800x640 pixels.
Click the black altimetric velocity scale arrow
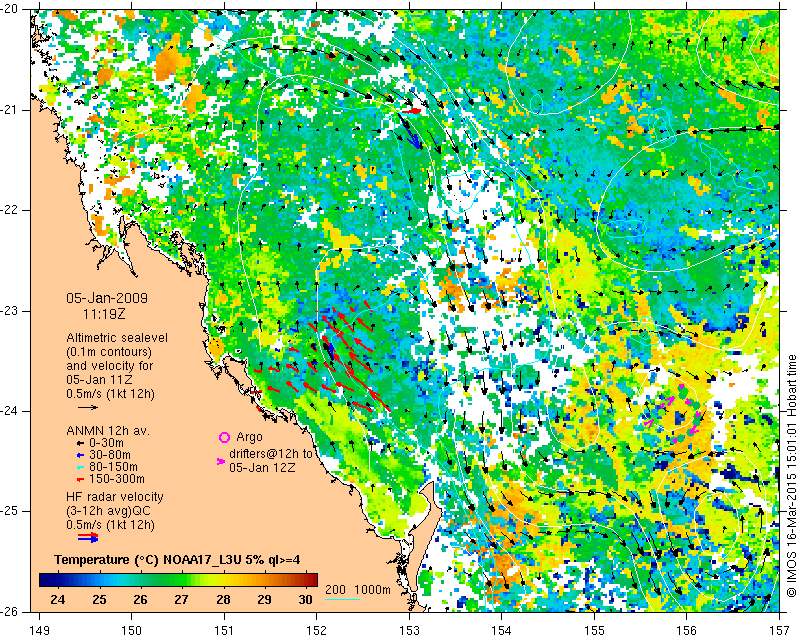point(88,407)
